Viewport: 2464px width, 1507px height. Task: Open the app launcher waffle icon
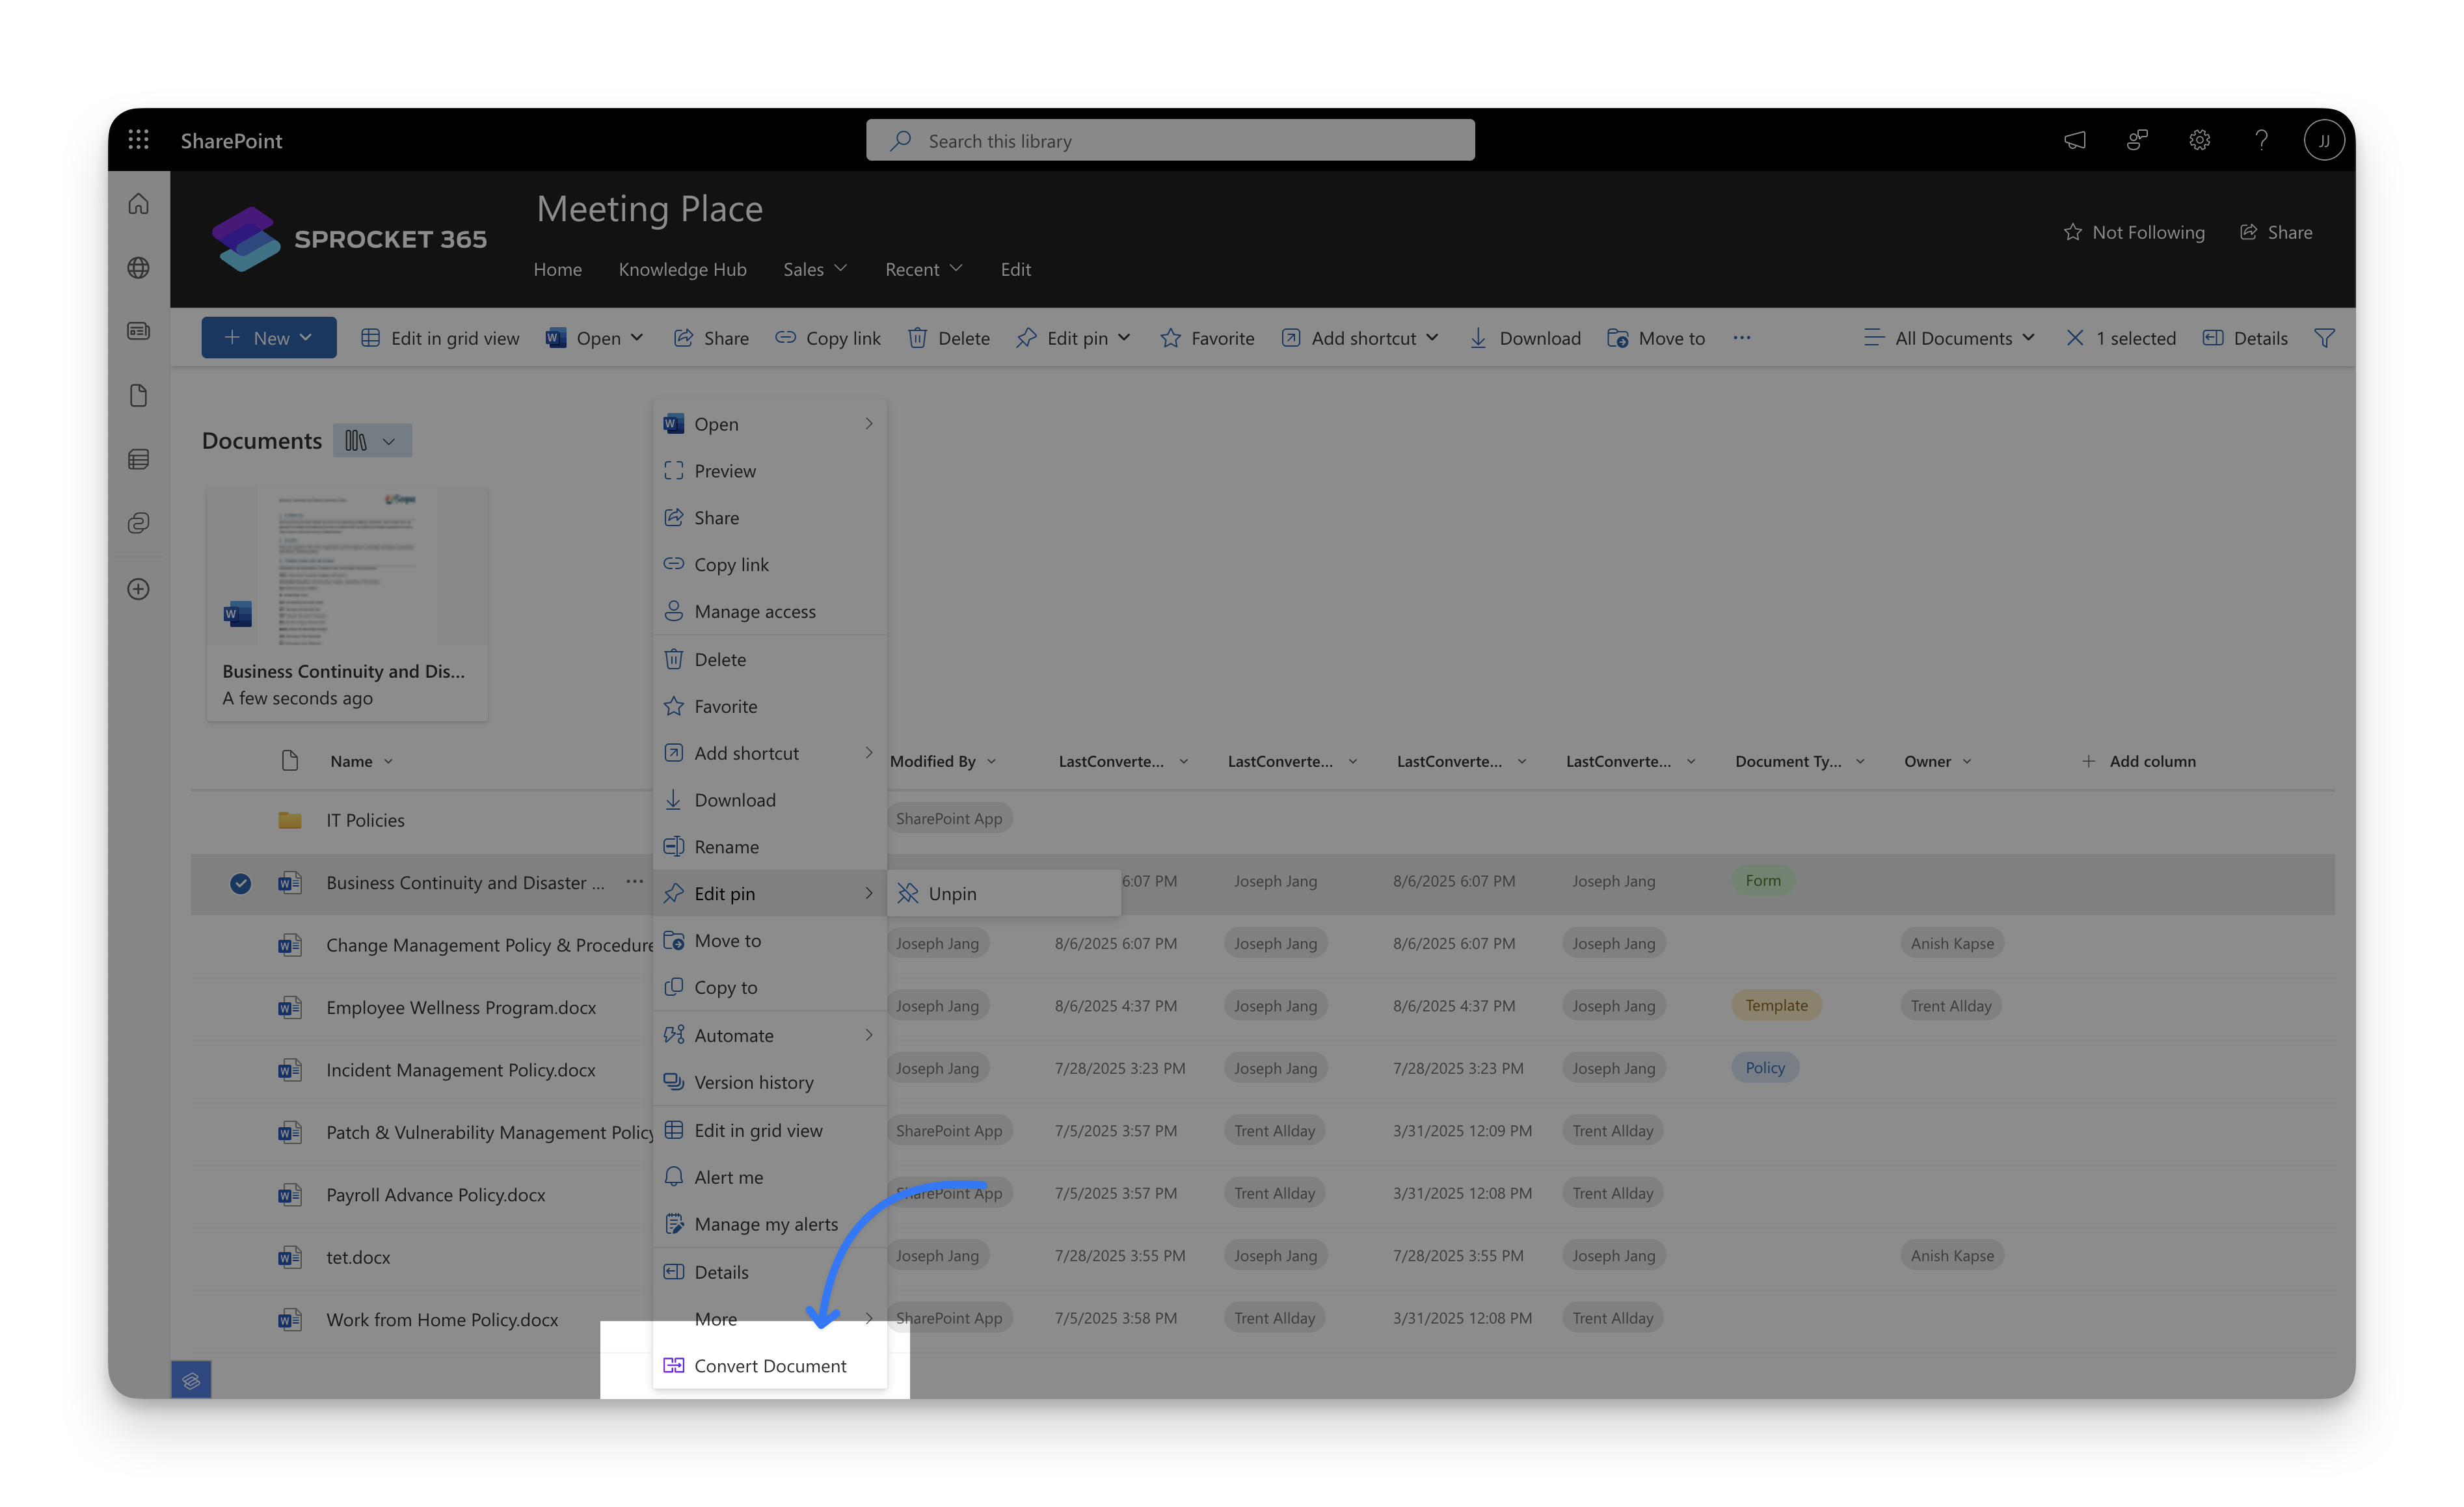pos(139,140)
